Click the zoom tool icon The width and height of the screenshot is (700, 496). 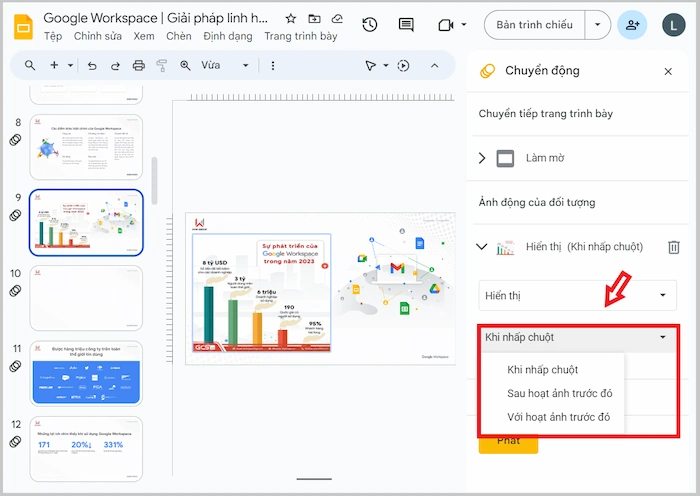(x=185, y=66)
